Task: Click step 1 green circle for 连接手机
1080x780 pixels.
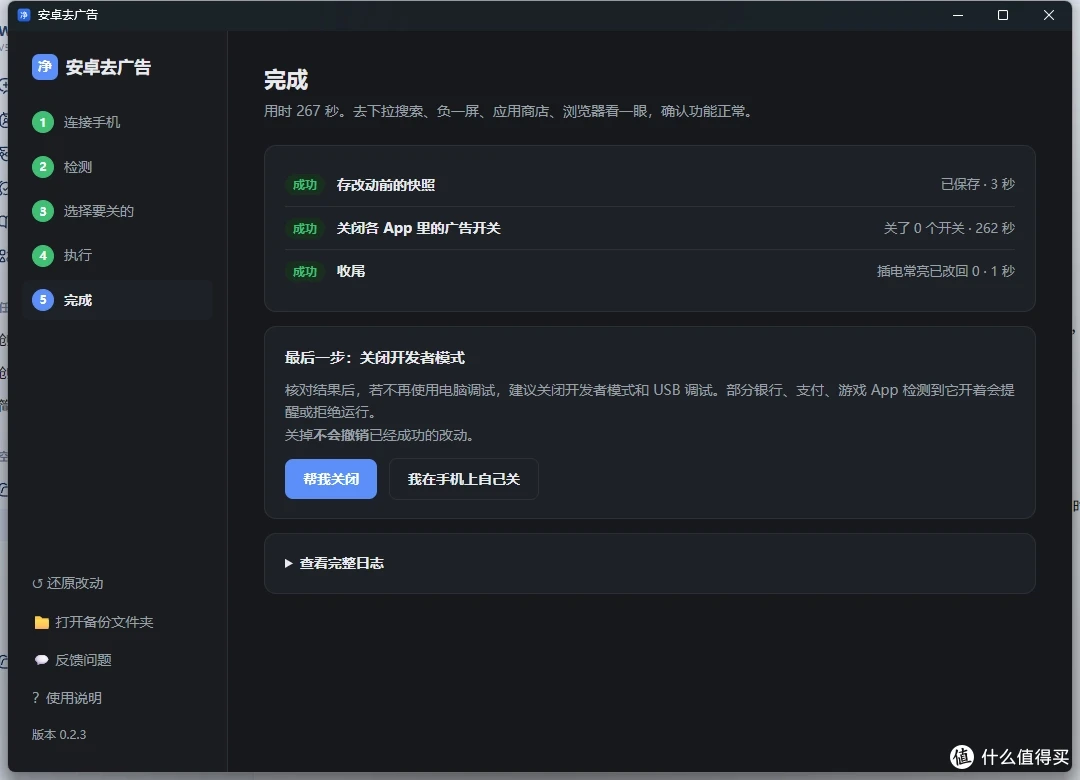Action: tap(43, 122)
